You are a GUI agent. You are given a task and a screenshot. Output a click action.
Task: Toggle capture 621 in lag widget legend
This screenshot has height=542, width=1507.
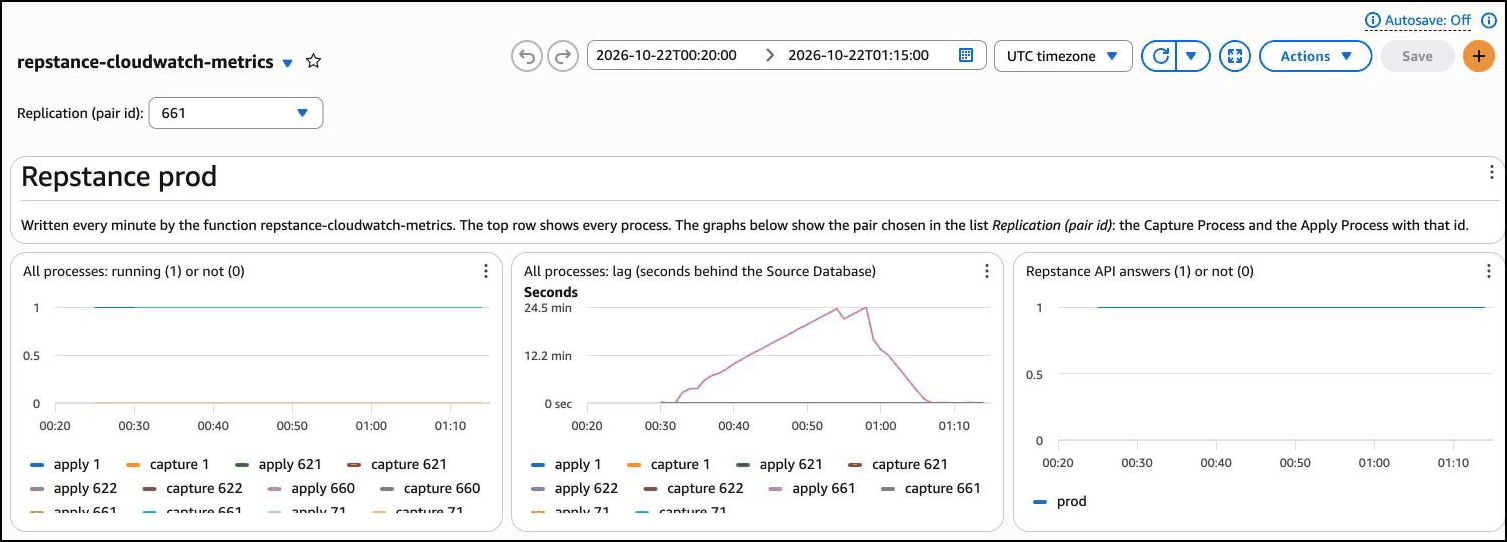tap(897, 464)
